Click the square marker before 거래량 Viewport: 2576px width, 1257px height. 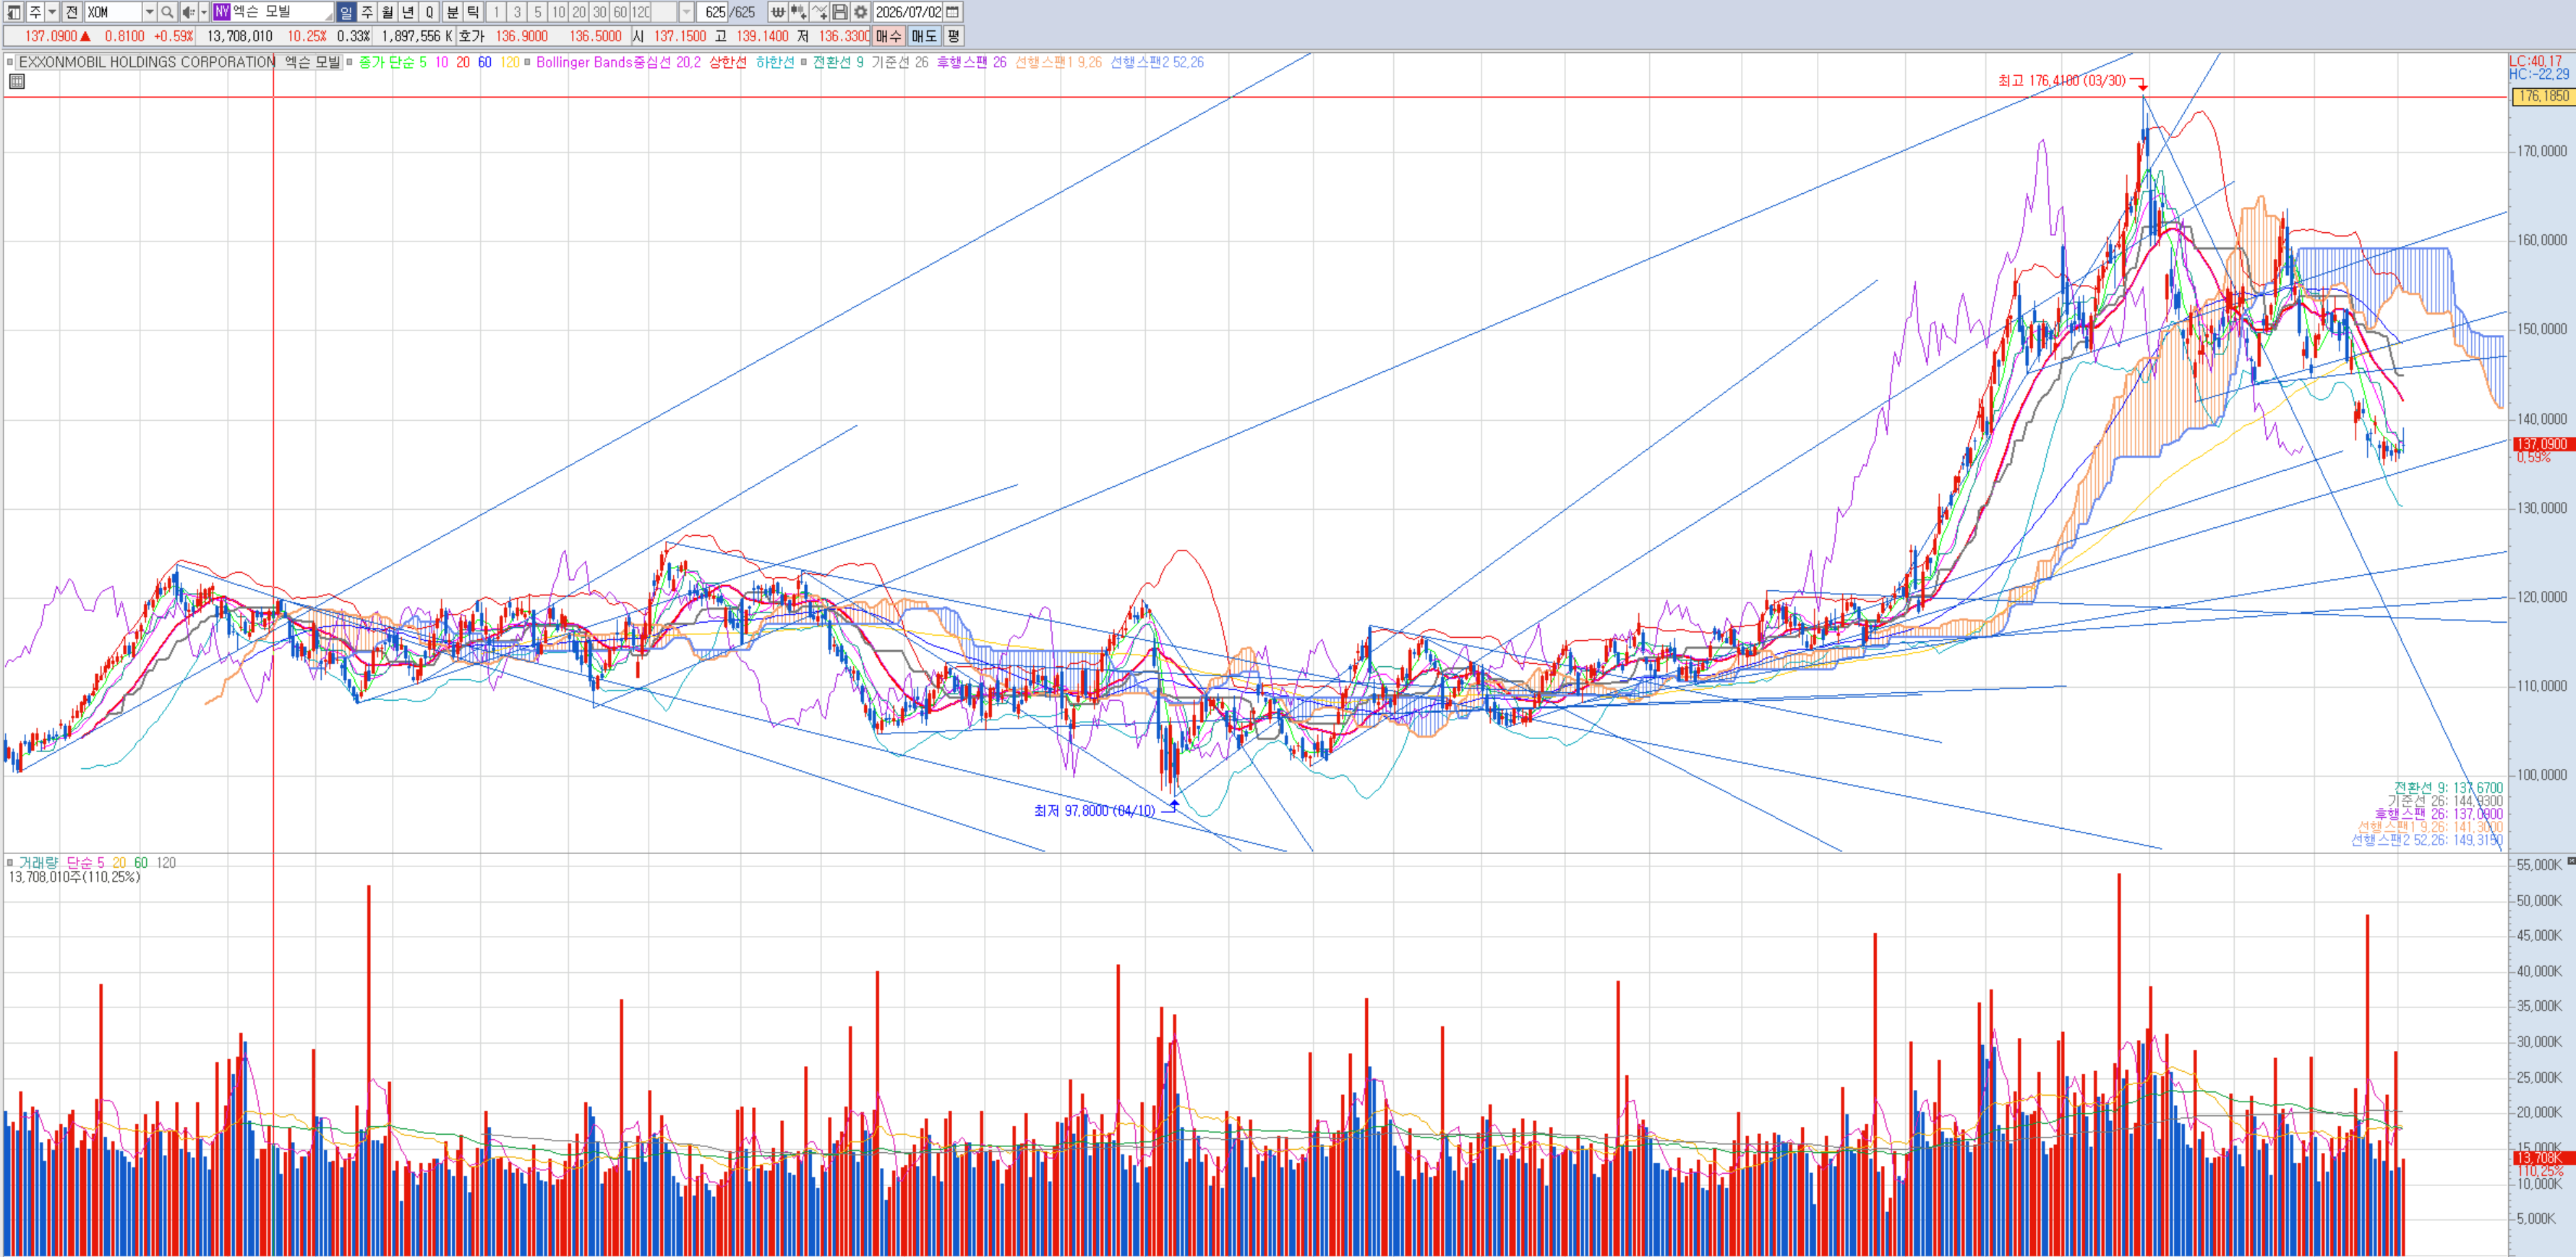point(10,862)
